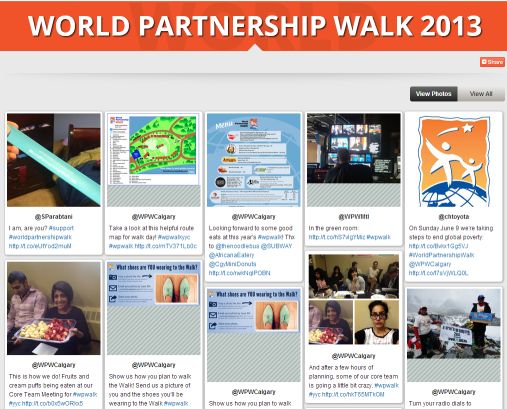Click #WorldPartnershipWalk in the @chtoyota post
Viewport: 507px width, 409px height.
click(441, 255)
